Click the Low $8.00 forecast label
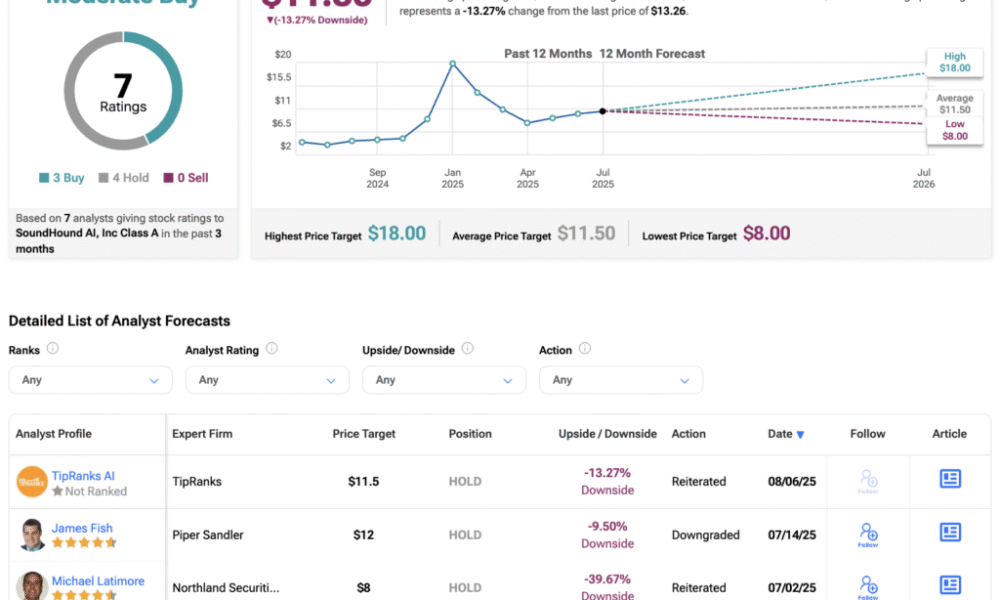 click(954, 130)
